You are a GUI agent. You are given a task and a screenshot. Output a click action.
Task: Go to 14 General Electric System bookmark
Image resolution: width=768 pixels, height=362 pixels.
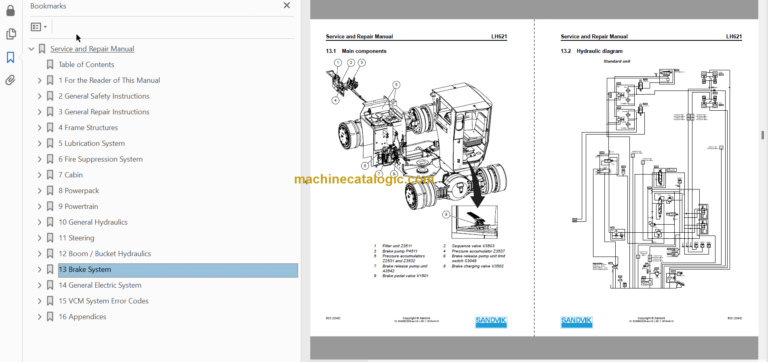[x=99, y=285]
